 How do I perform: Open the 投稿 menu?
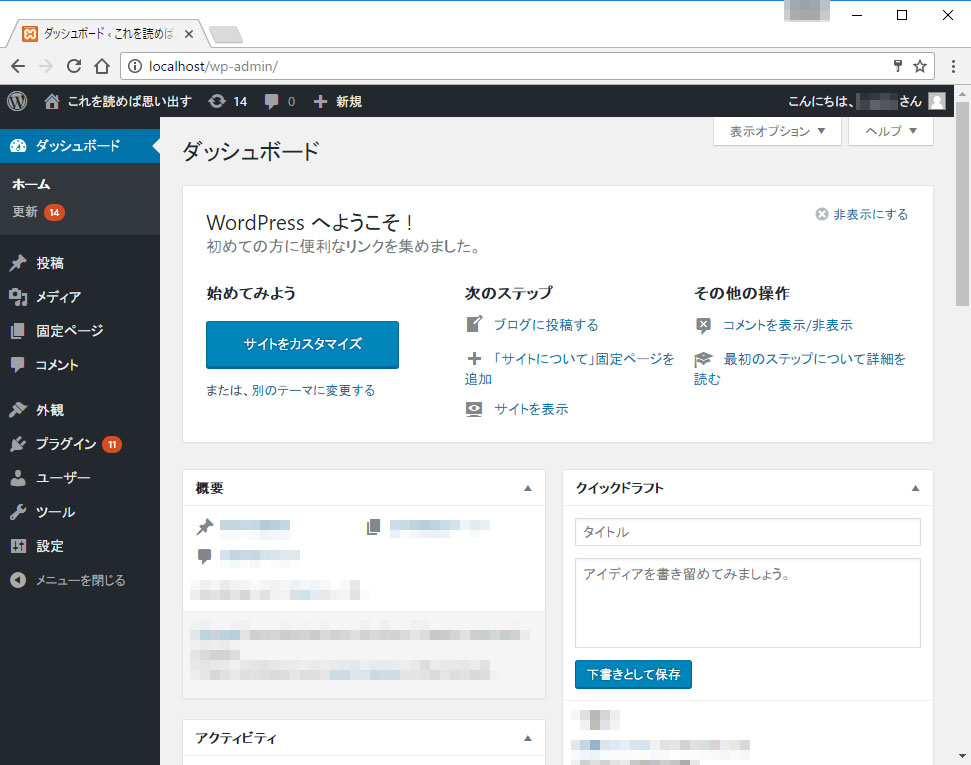tap(80, 263)
